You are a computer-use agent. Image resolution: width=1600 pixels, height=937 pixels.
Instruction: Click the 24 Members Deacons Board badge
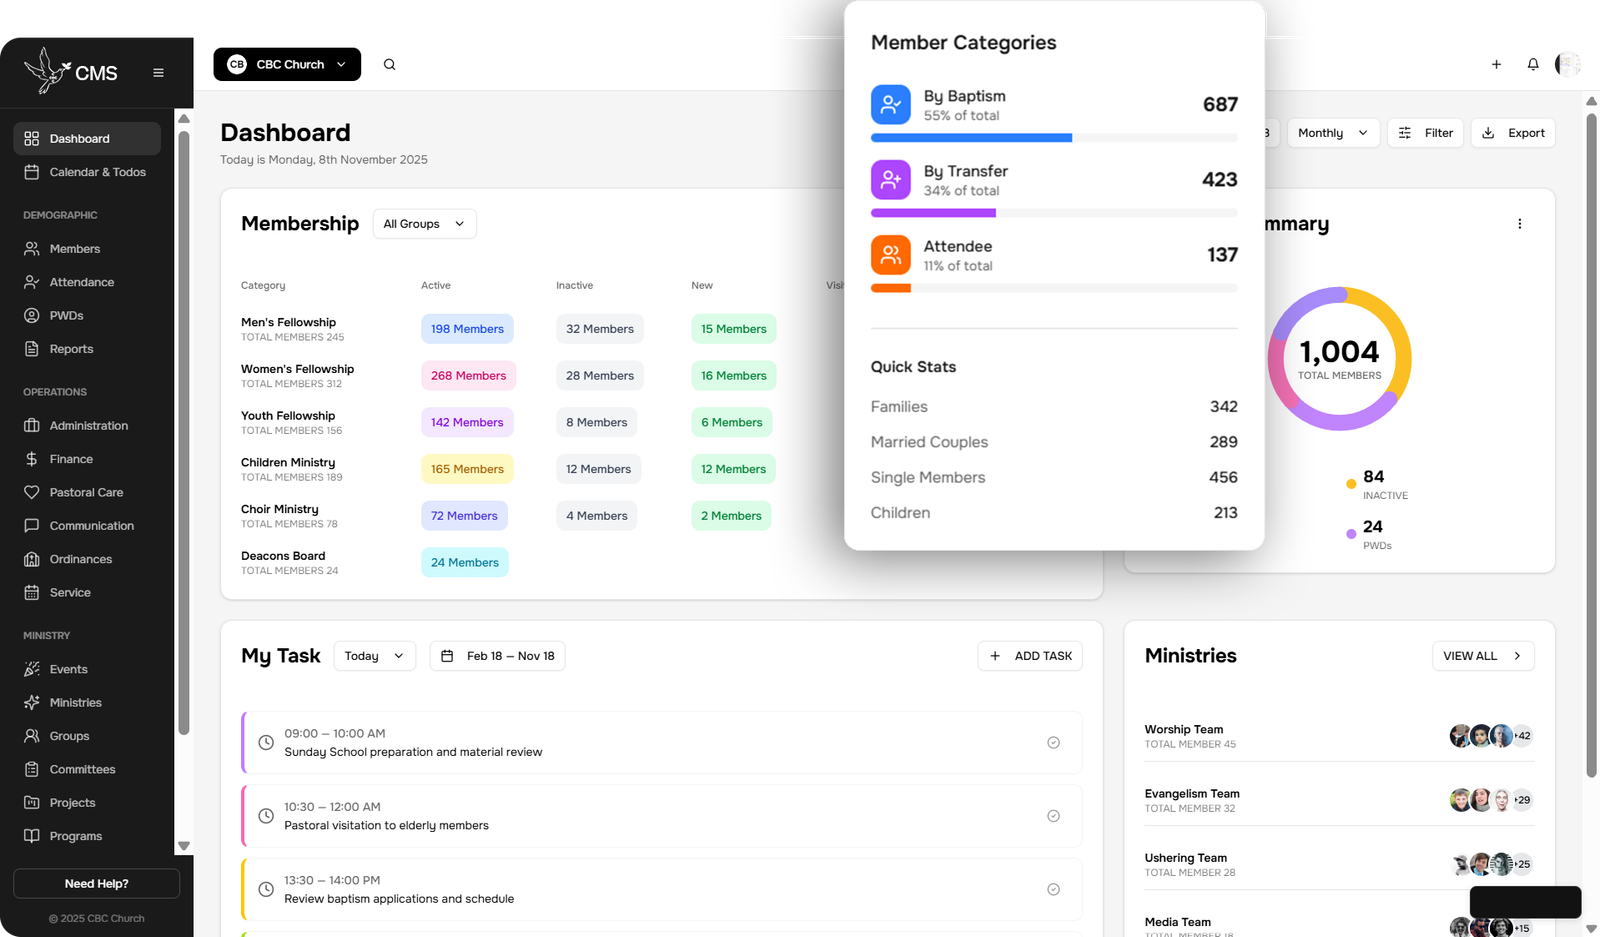[x=465, y=563]
